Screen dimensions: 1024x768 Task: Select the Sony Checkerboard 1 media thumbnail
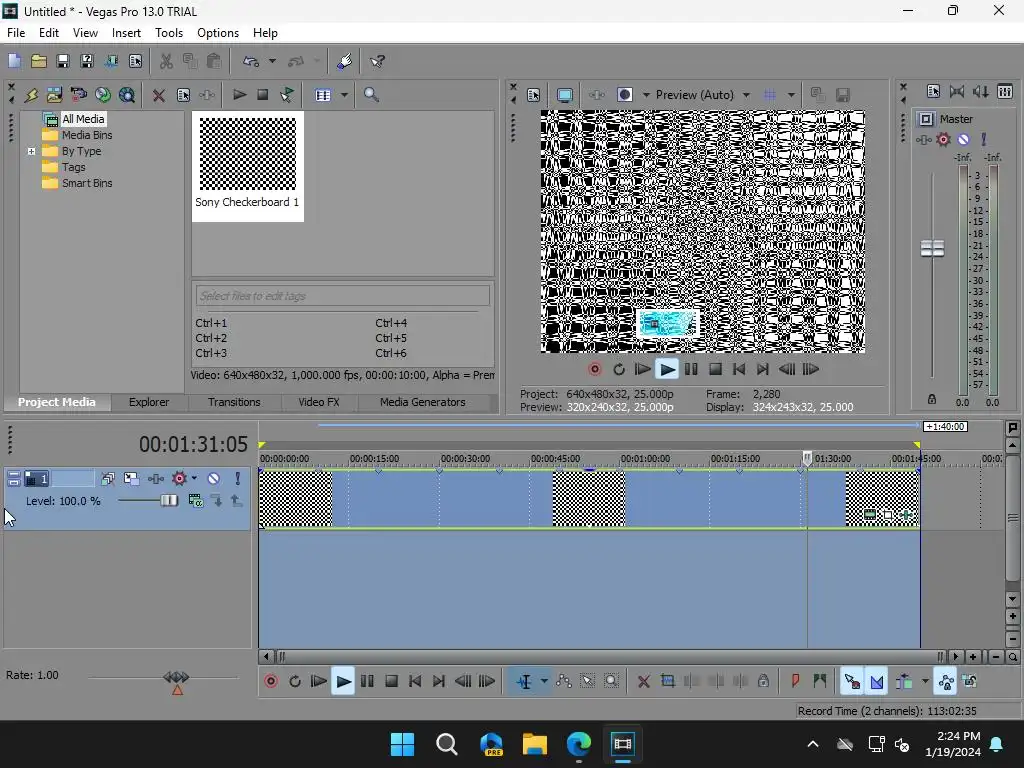click(248, 166)
